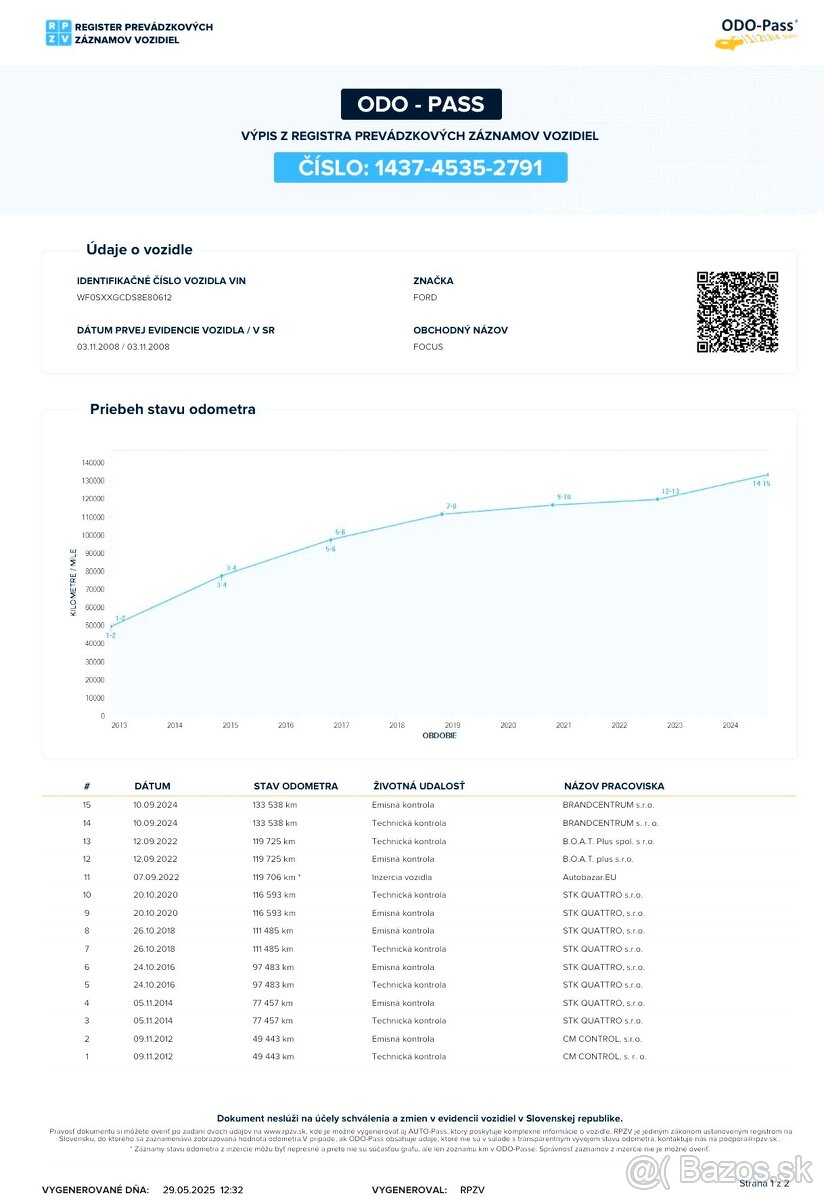Screen dimensions: 824x1200
Task: Click the QR code image
Action: click(x=737, y=312)
